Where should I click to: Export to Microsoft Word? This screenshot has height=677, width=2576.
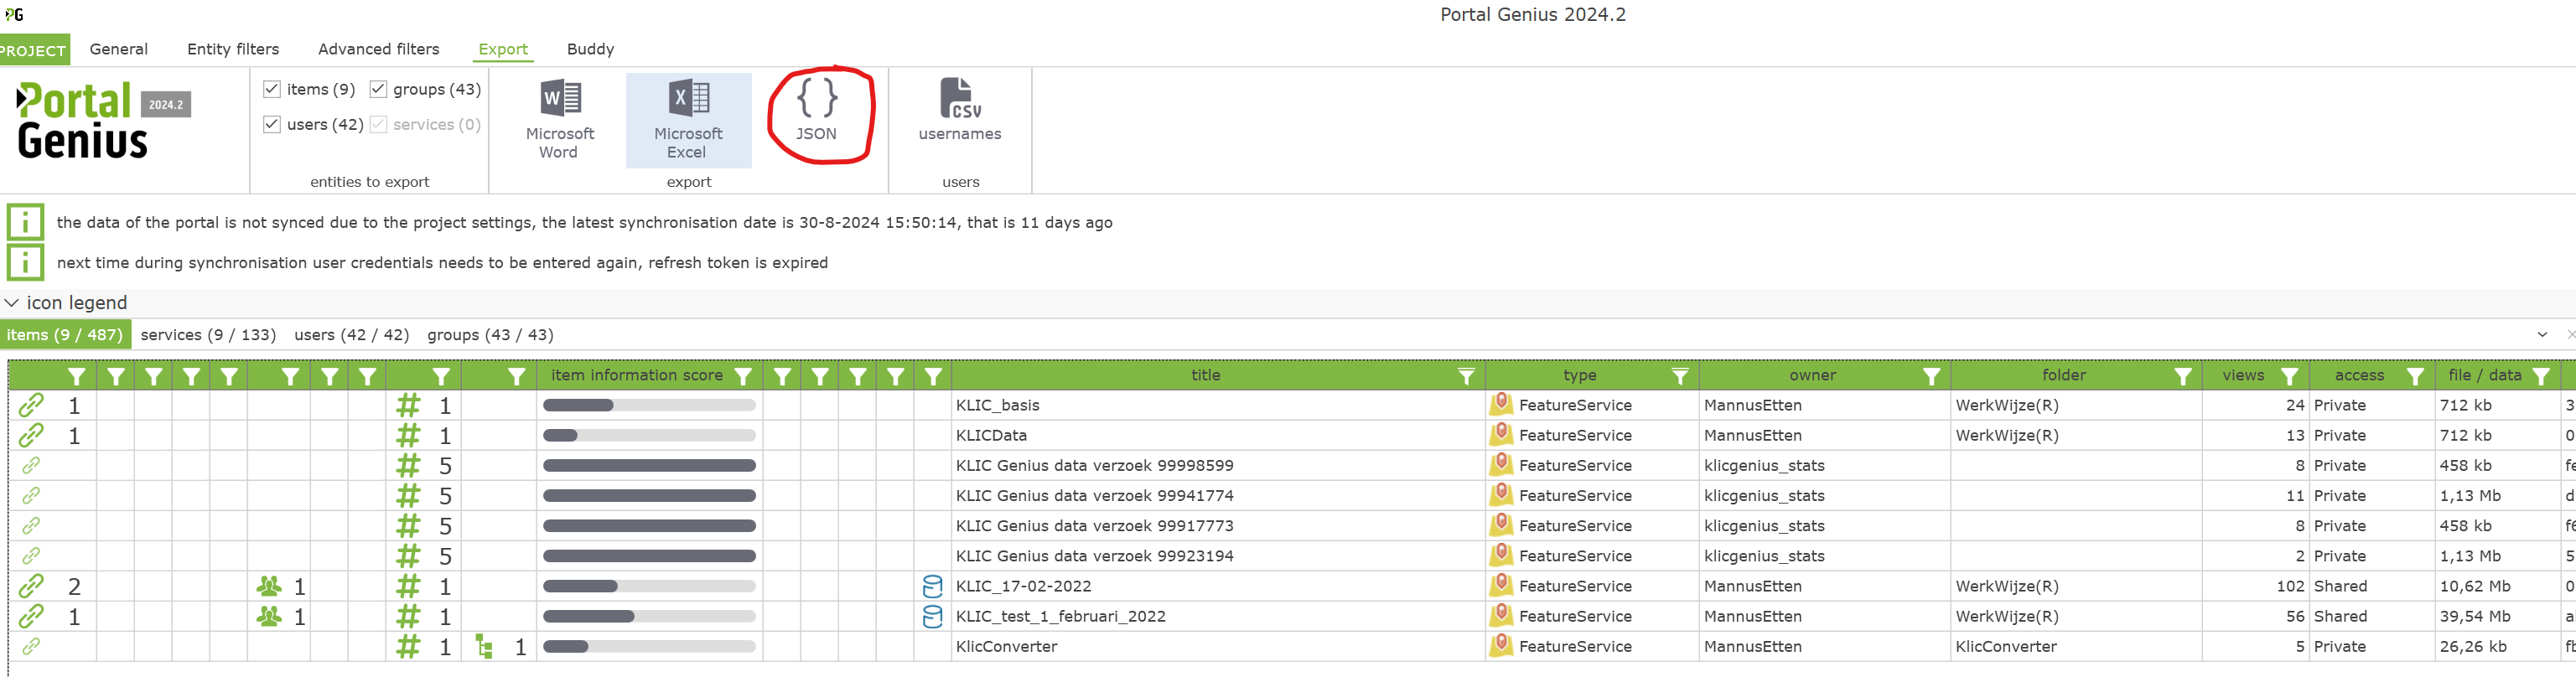[559, 119]
